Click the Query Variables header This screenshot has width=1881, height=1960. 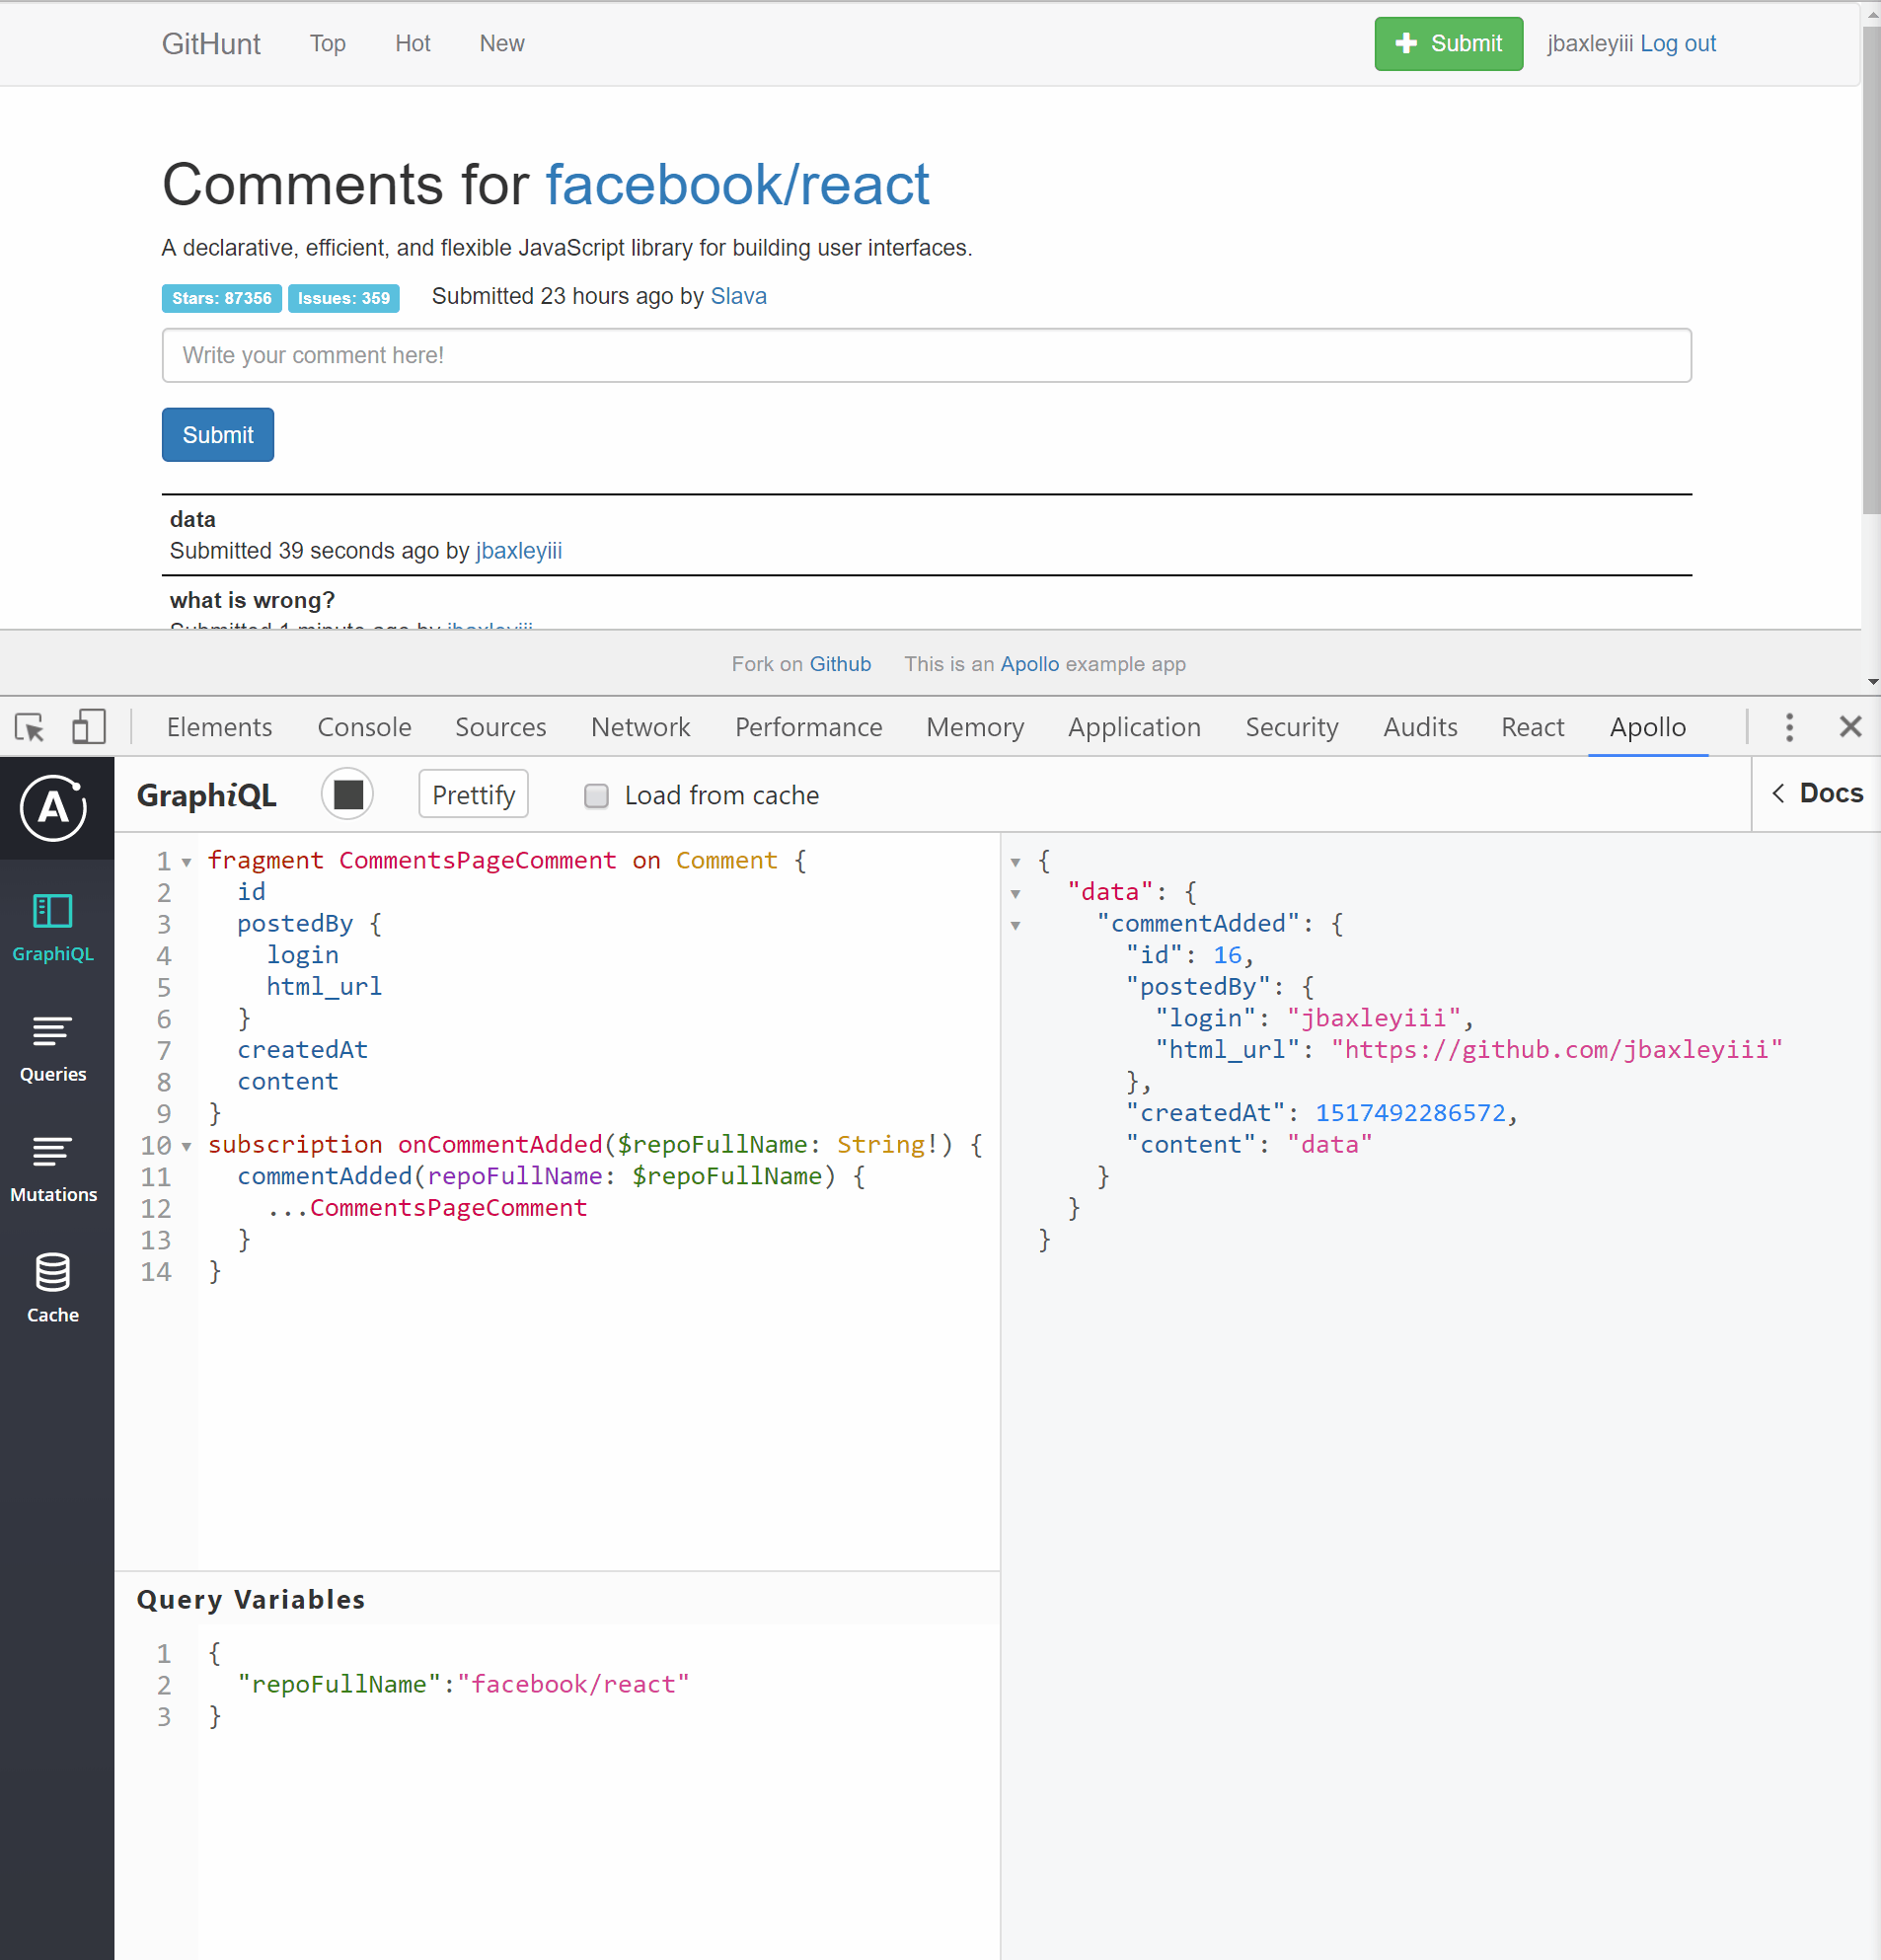[x=250, y=1600]
